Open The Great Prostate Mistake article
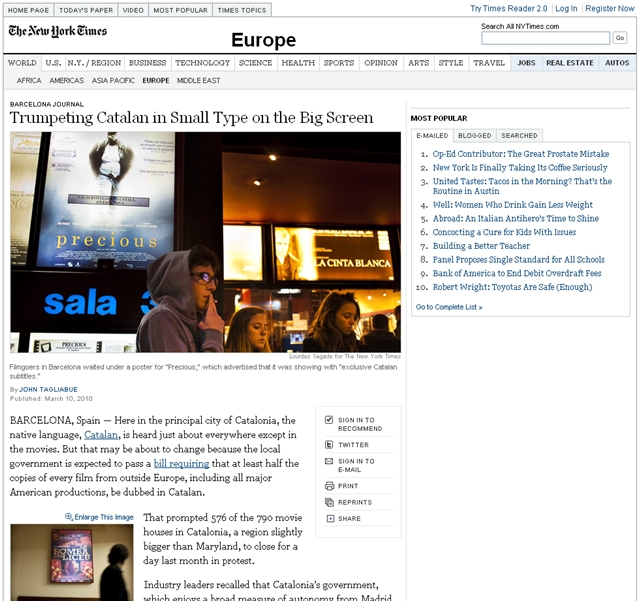This screenshot has width=640, height=601. click(x=520, y=154)
